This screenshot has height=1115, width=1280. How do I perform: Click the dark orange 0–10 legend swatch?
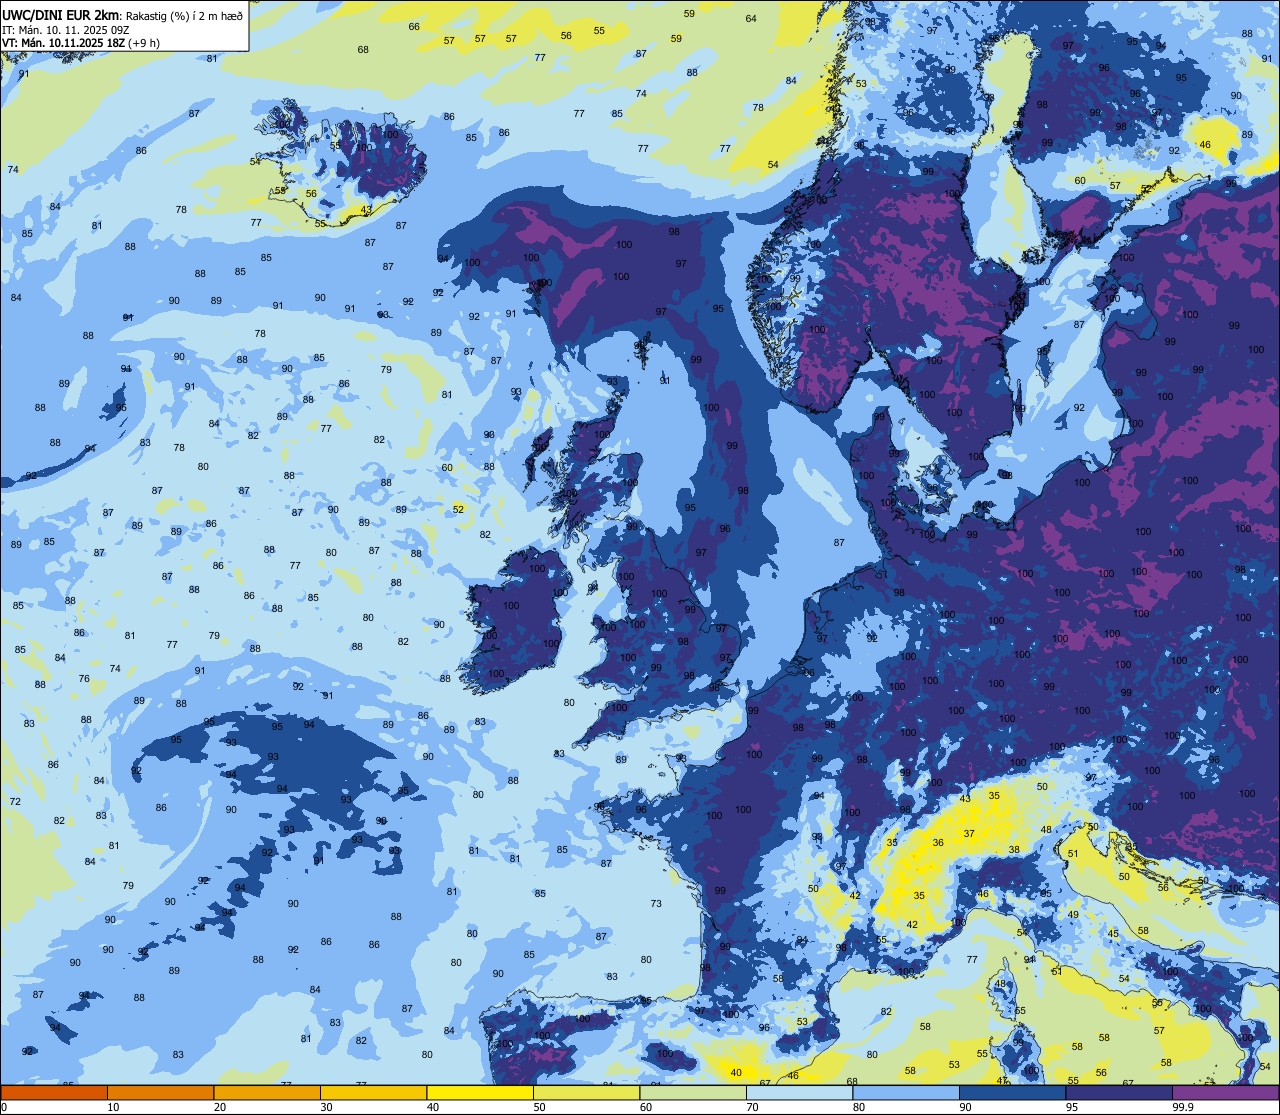(x=54, y=1092)
